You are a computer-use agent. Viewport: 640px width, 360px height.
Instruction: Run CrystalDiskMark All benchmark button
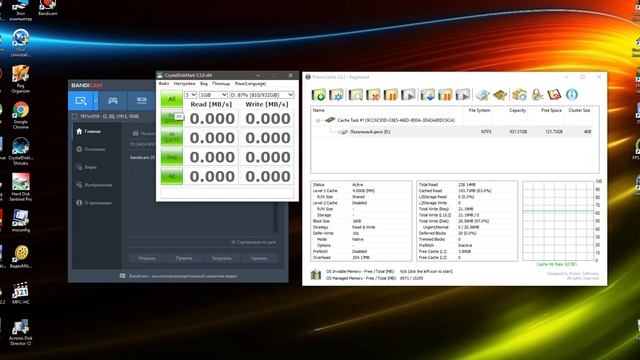coord(171,99)
